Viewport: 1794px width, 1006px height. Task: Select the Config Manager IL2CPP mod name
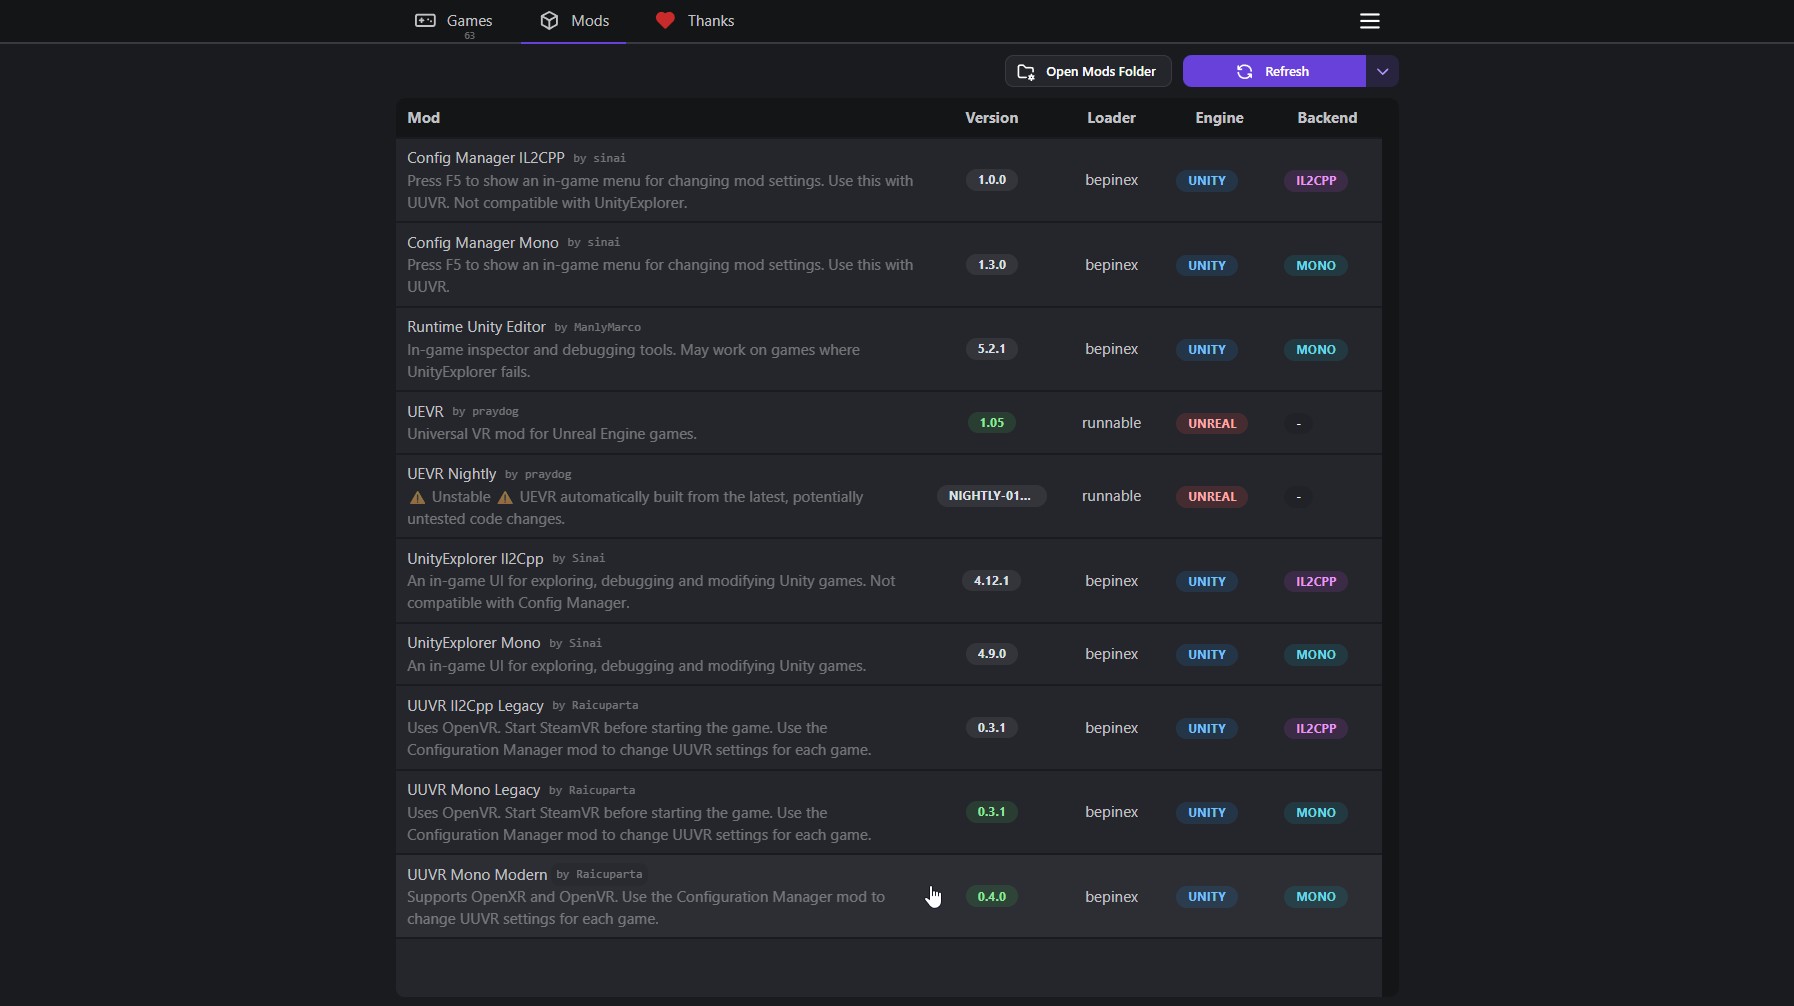point(486,158)
